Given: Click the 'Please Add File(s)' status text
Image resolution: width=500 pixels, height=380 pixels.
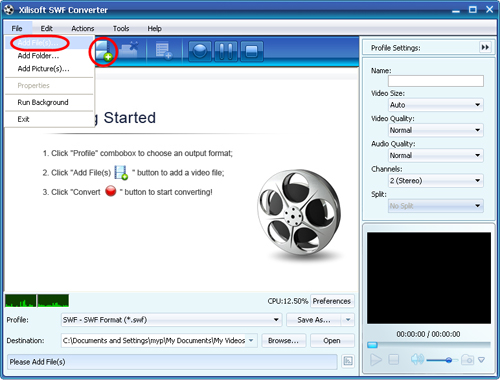Looking at the screenshot, I should tap(37, 362).
